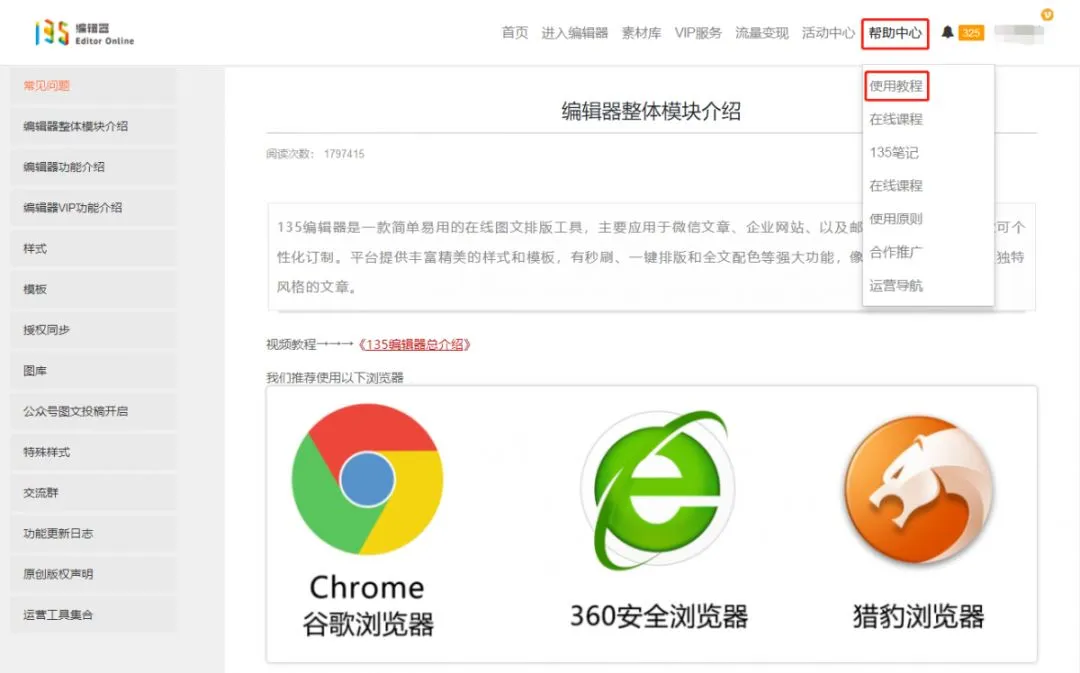1080x673 pixels.
Task: Open 公众号图文投稿开启 in the sidebar
Action: [x=92, y=411]
